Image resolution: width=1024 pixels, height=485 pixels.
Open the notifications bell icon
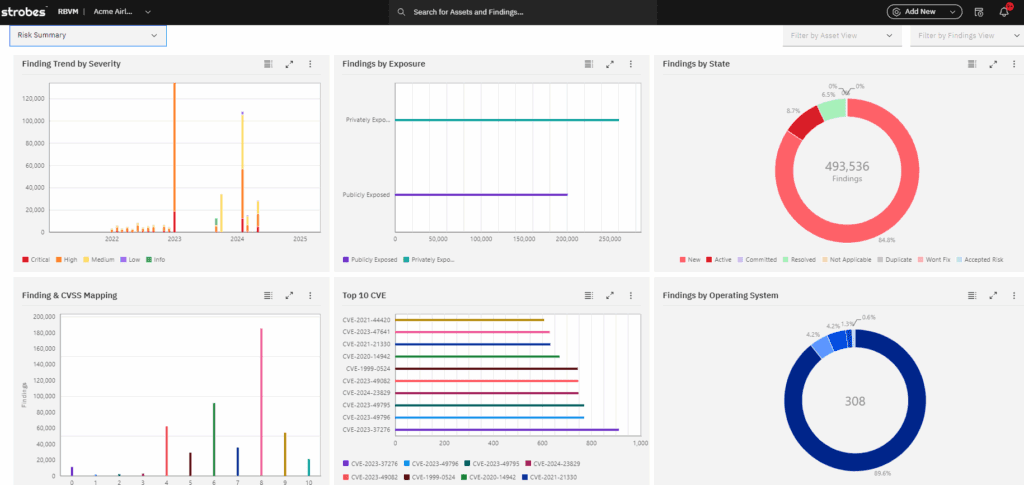pyautogui.click(x=1003, y=12)
